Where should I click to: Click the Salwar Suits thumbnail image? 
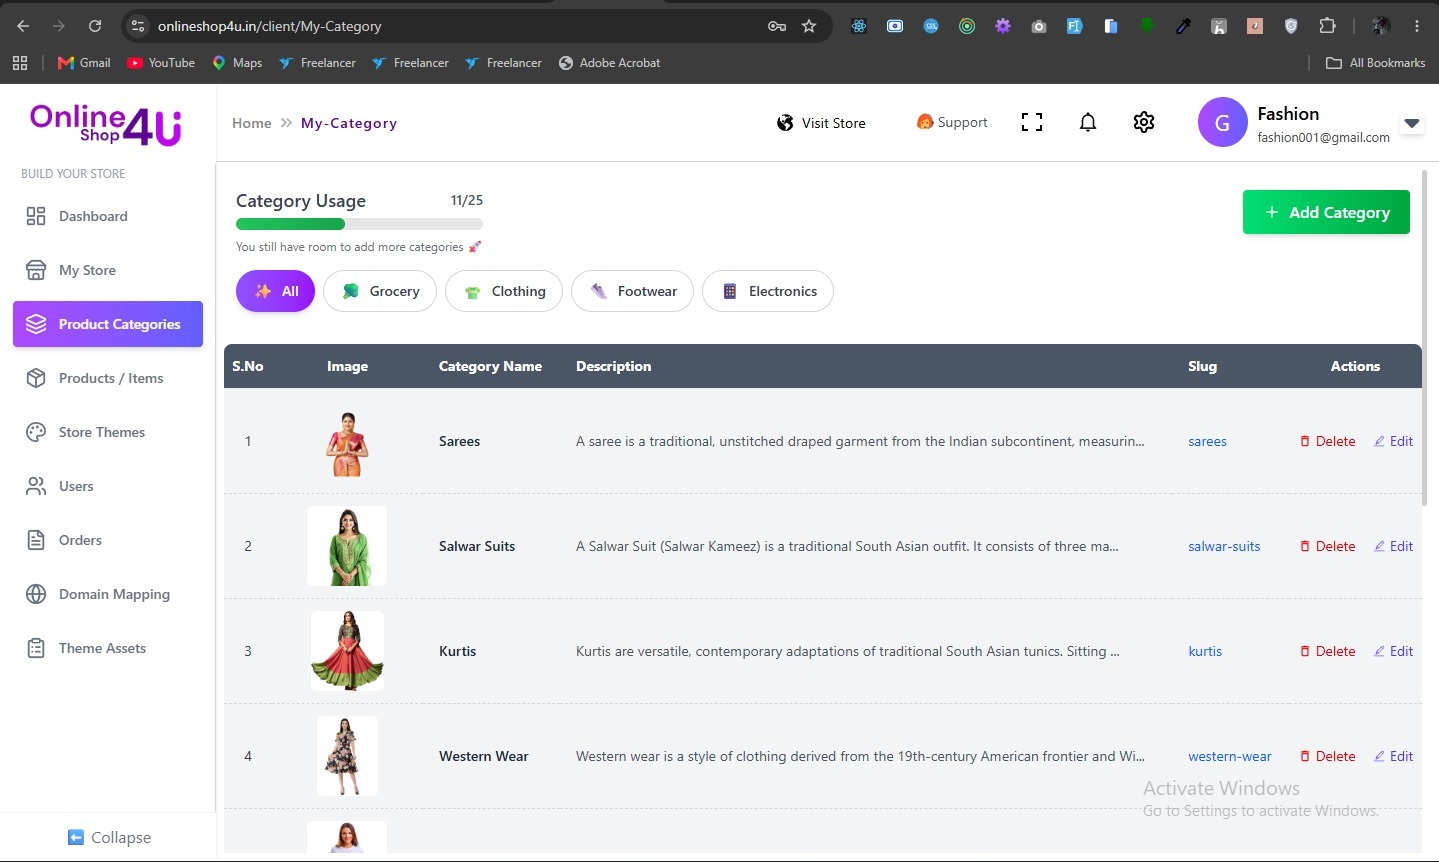[x=347, y=546]
